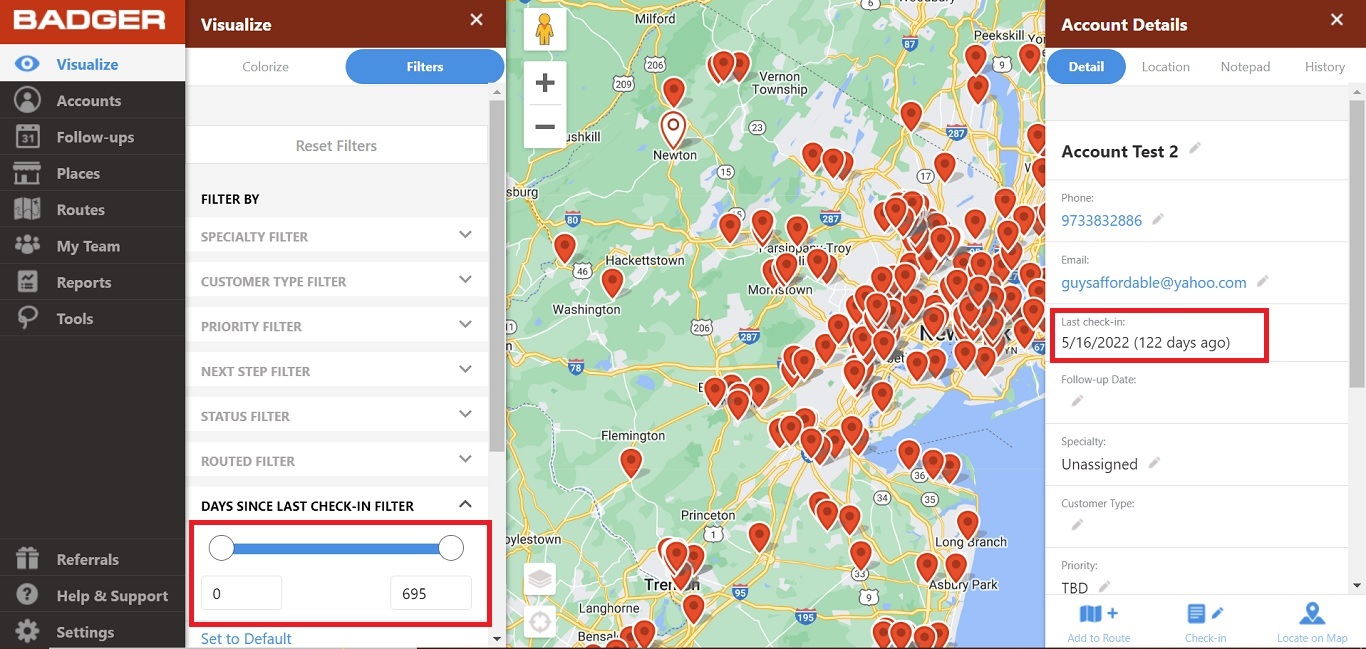The image size is (1366, 649).
Task: Open Routes map icon
Action: tap(27, 209)
